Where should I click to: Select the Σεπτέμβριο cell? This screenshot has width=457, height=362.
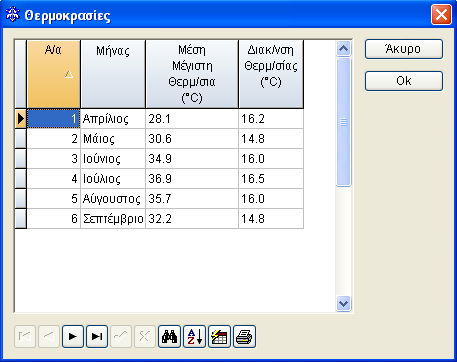point(113,219)
